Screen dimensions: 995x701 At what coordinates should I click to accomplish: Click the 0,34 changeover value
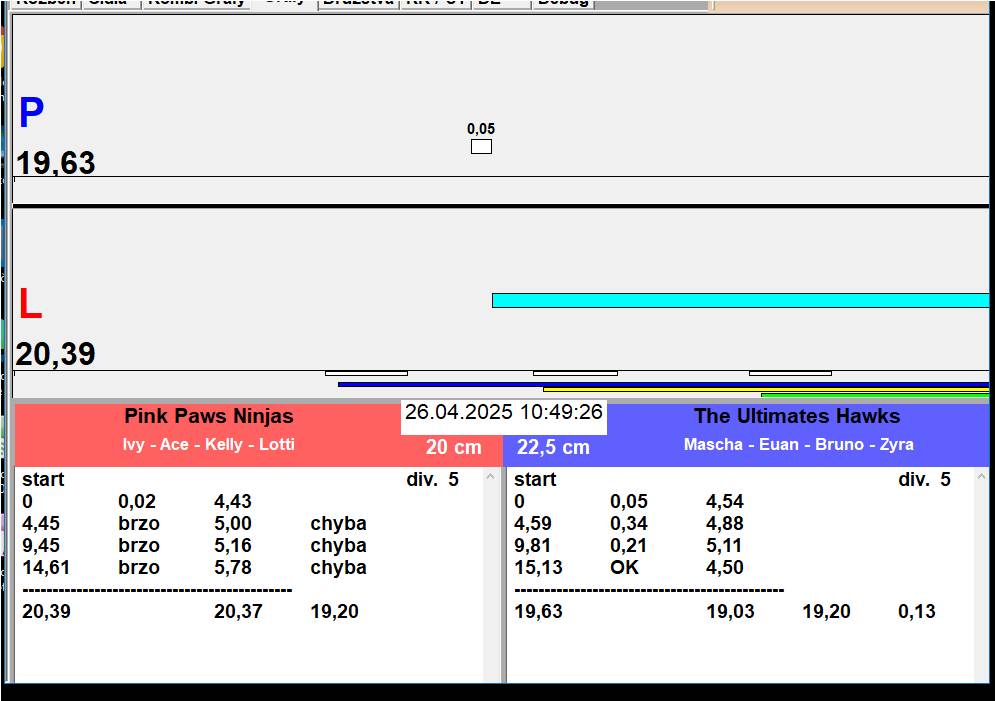(x=629, y=524)
